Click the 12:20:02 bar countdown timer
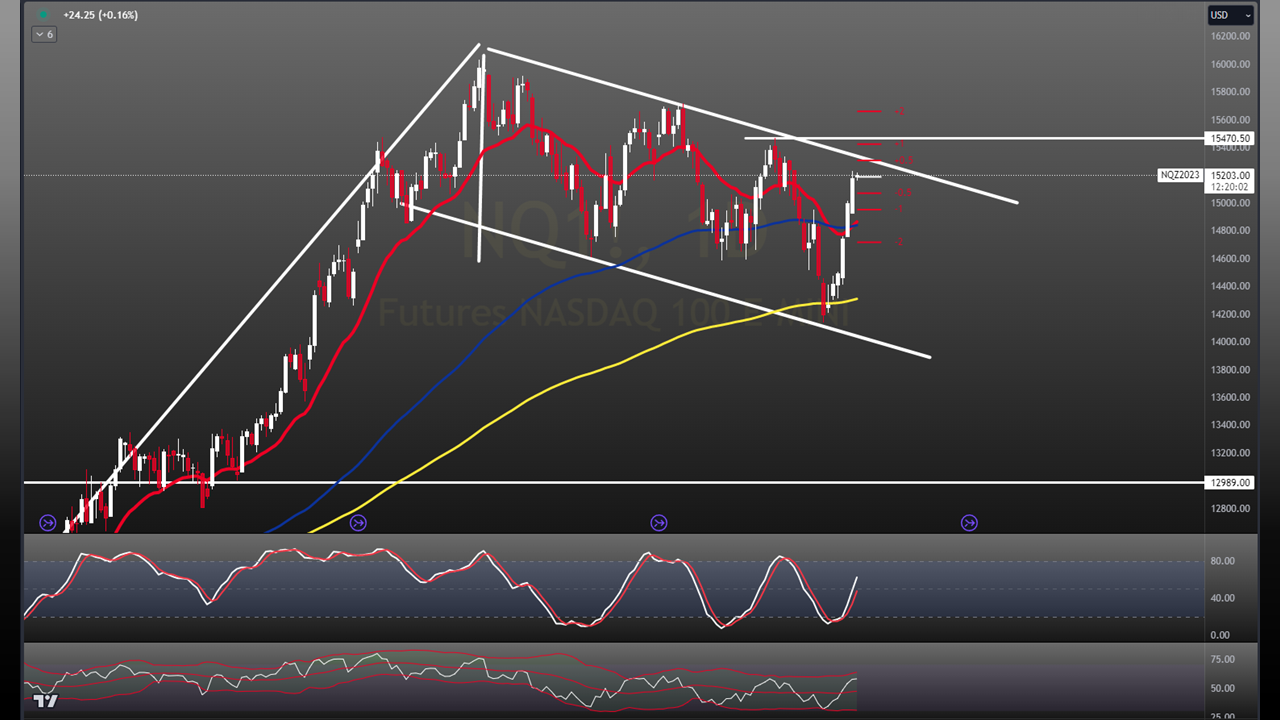The width and height of the screenshot is (1280, 720). [1227, 187]
